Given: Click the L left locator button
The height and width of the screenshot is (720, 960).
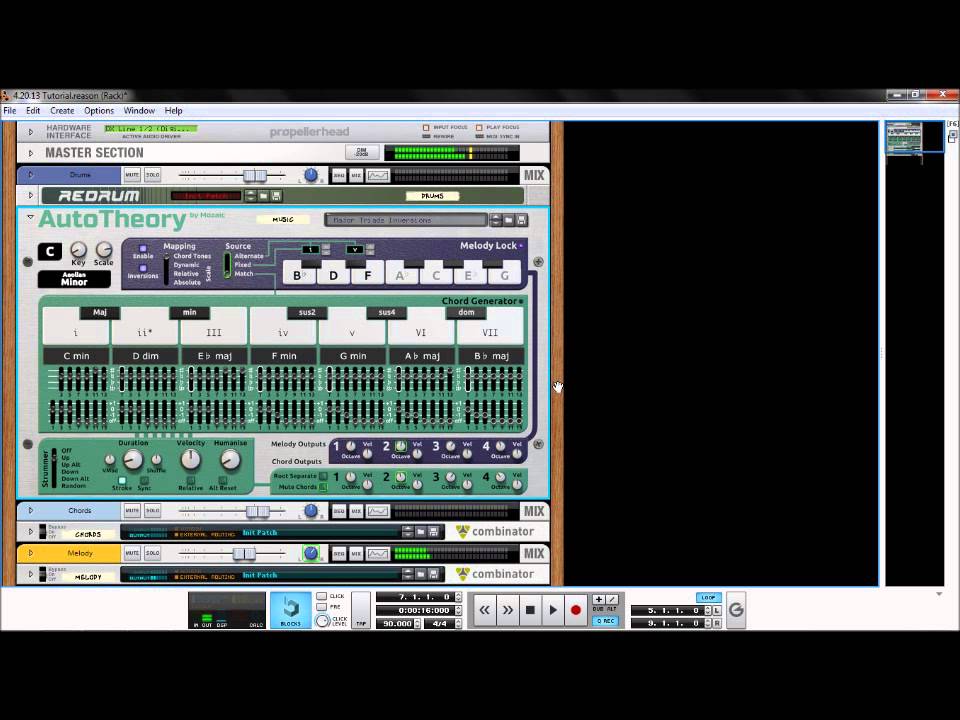Looking at the screenshot, I should click(x=717, y=610).
